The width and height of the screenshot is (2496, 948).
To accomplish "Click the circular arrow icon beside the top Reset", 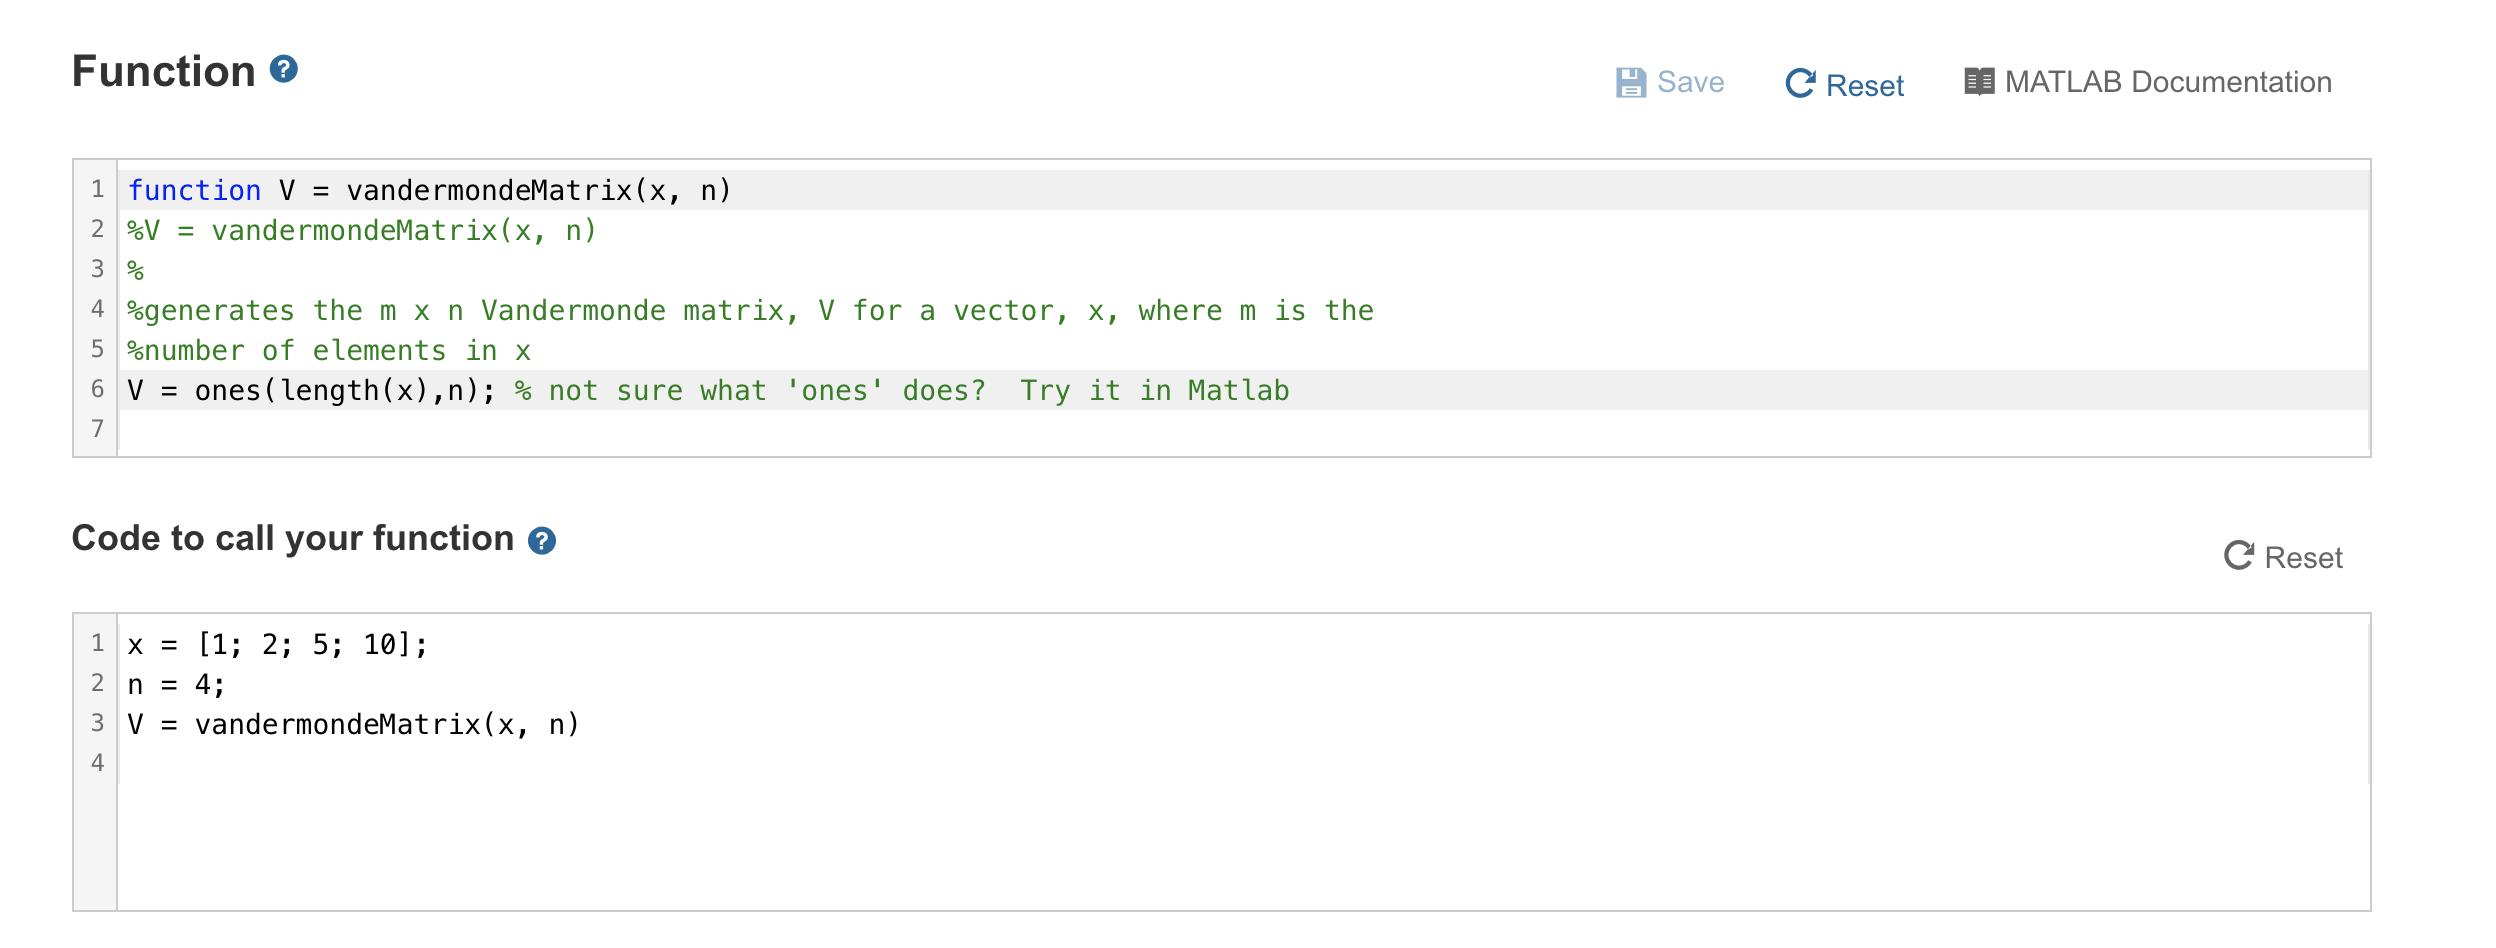I will pos(1800,84).
